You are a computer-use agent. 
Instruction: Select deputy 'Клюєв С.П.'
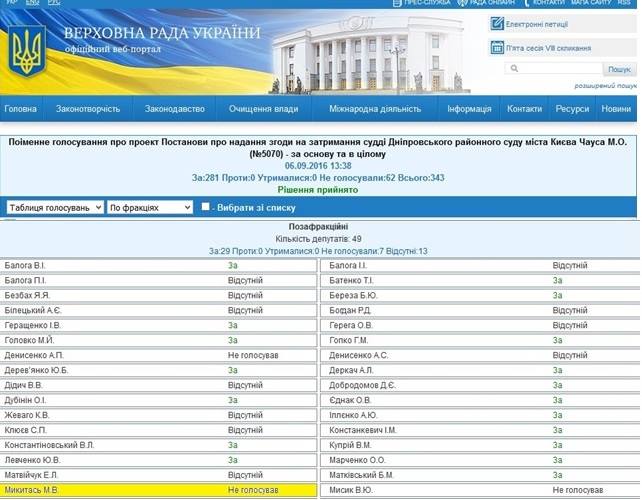tap(25, 430)
